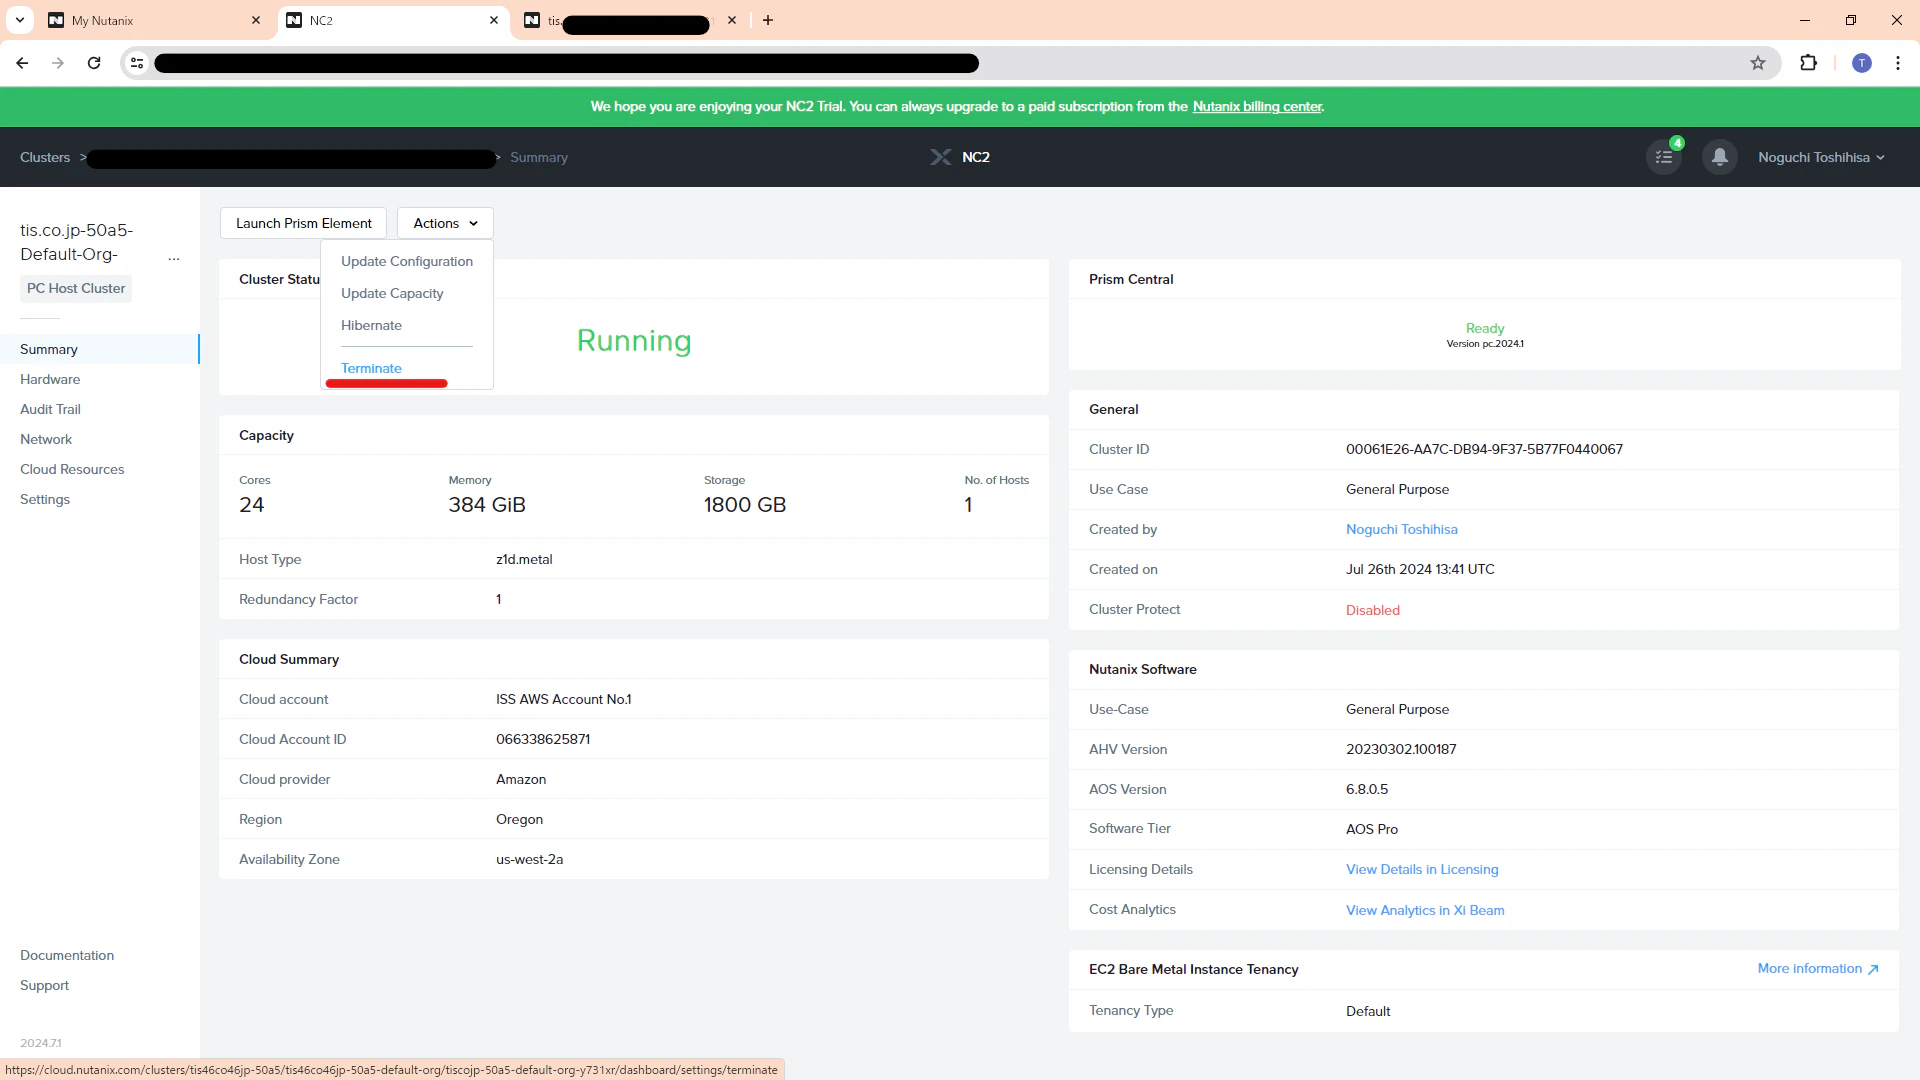The width and height of the screenshot is (1920, 1080).
Task: Open More information tenancy link
Action: 1818,968
